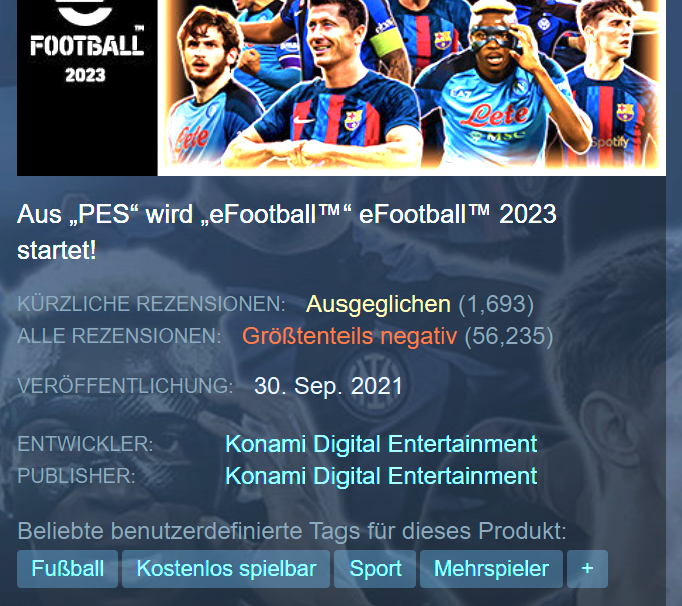Open the Sport tag

(x=375, y=569)
